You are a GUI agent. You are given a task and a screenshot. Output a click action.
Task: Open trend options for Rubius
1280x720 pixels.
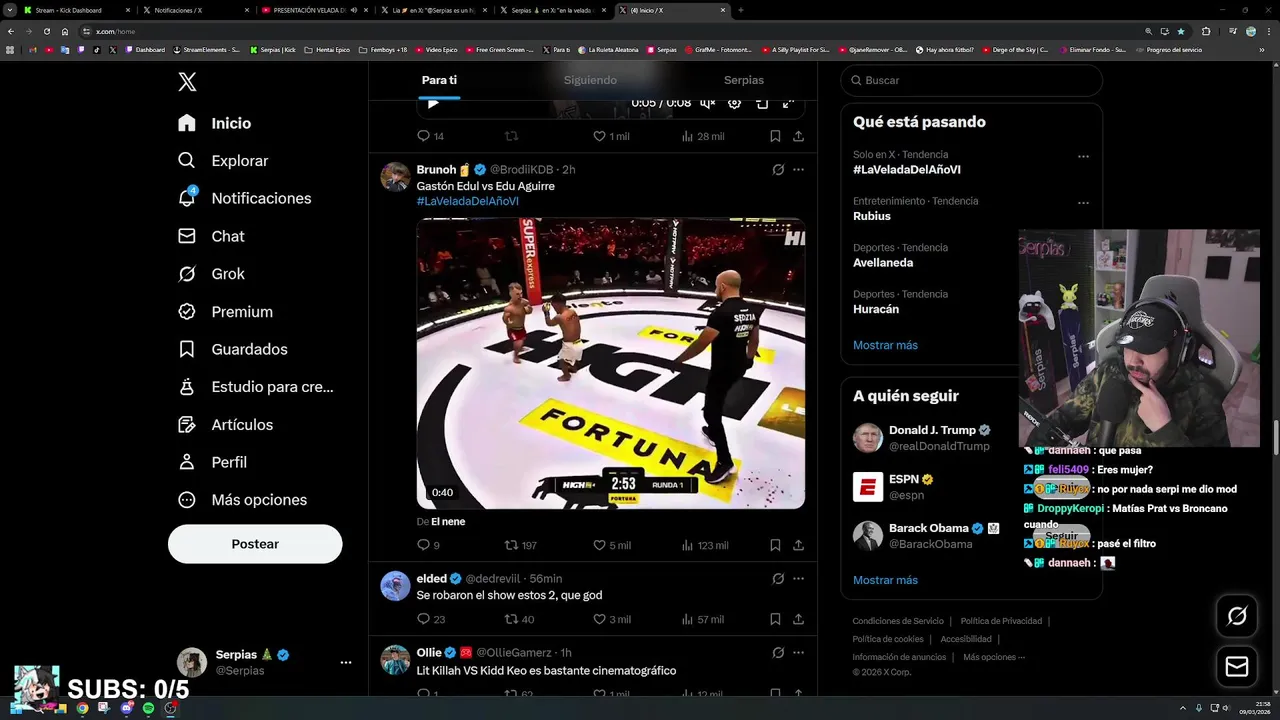pyautogui.click(x=1083, y=203)
